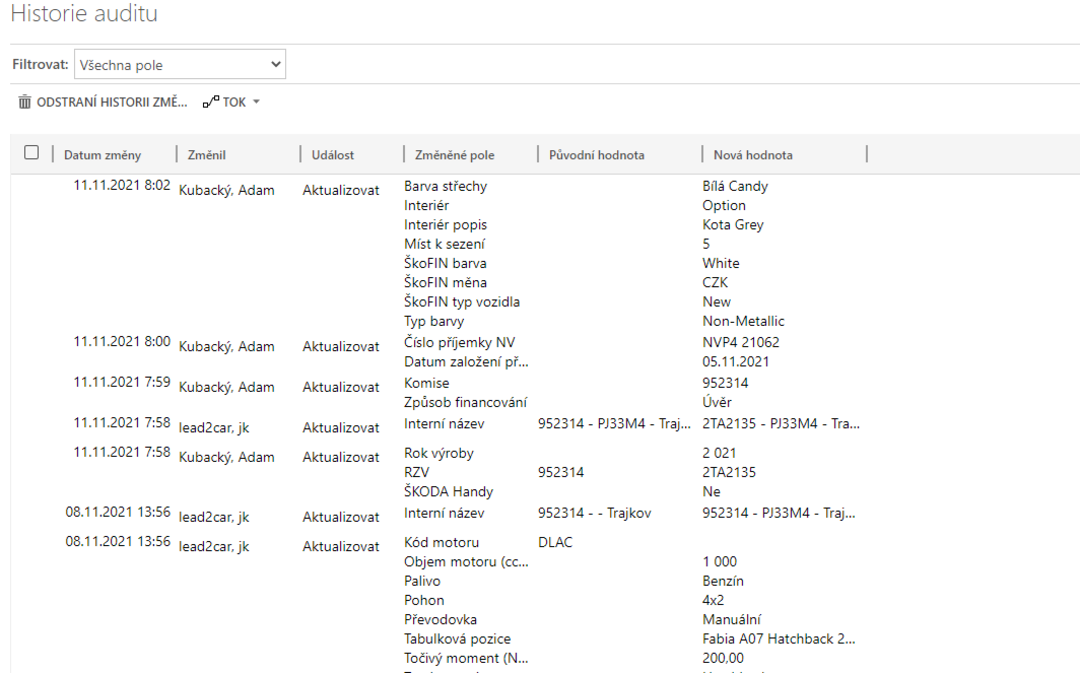Click the trash icon for deleting change history
Viewport: 1080px width, 673px height.
pyautogui.click(x=25, y=102)
